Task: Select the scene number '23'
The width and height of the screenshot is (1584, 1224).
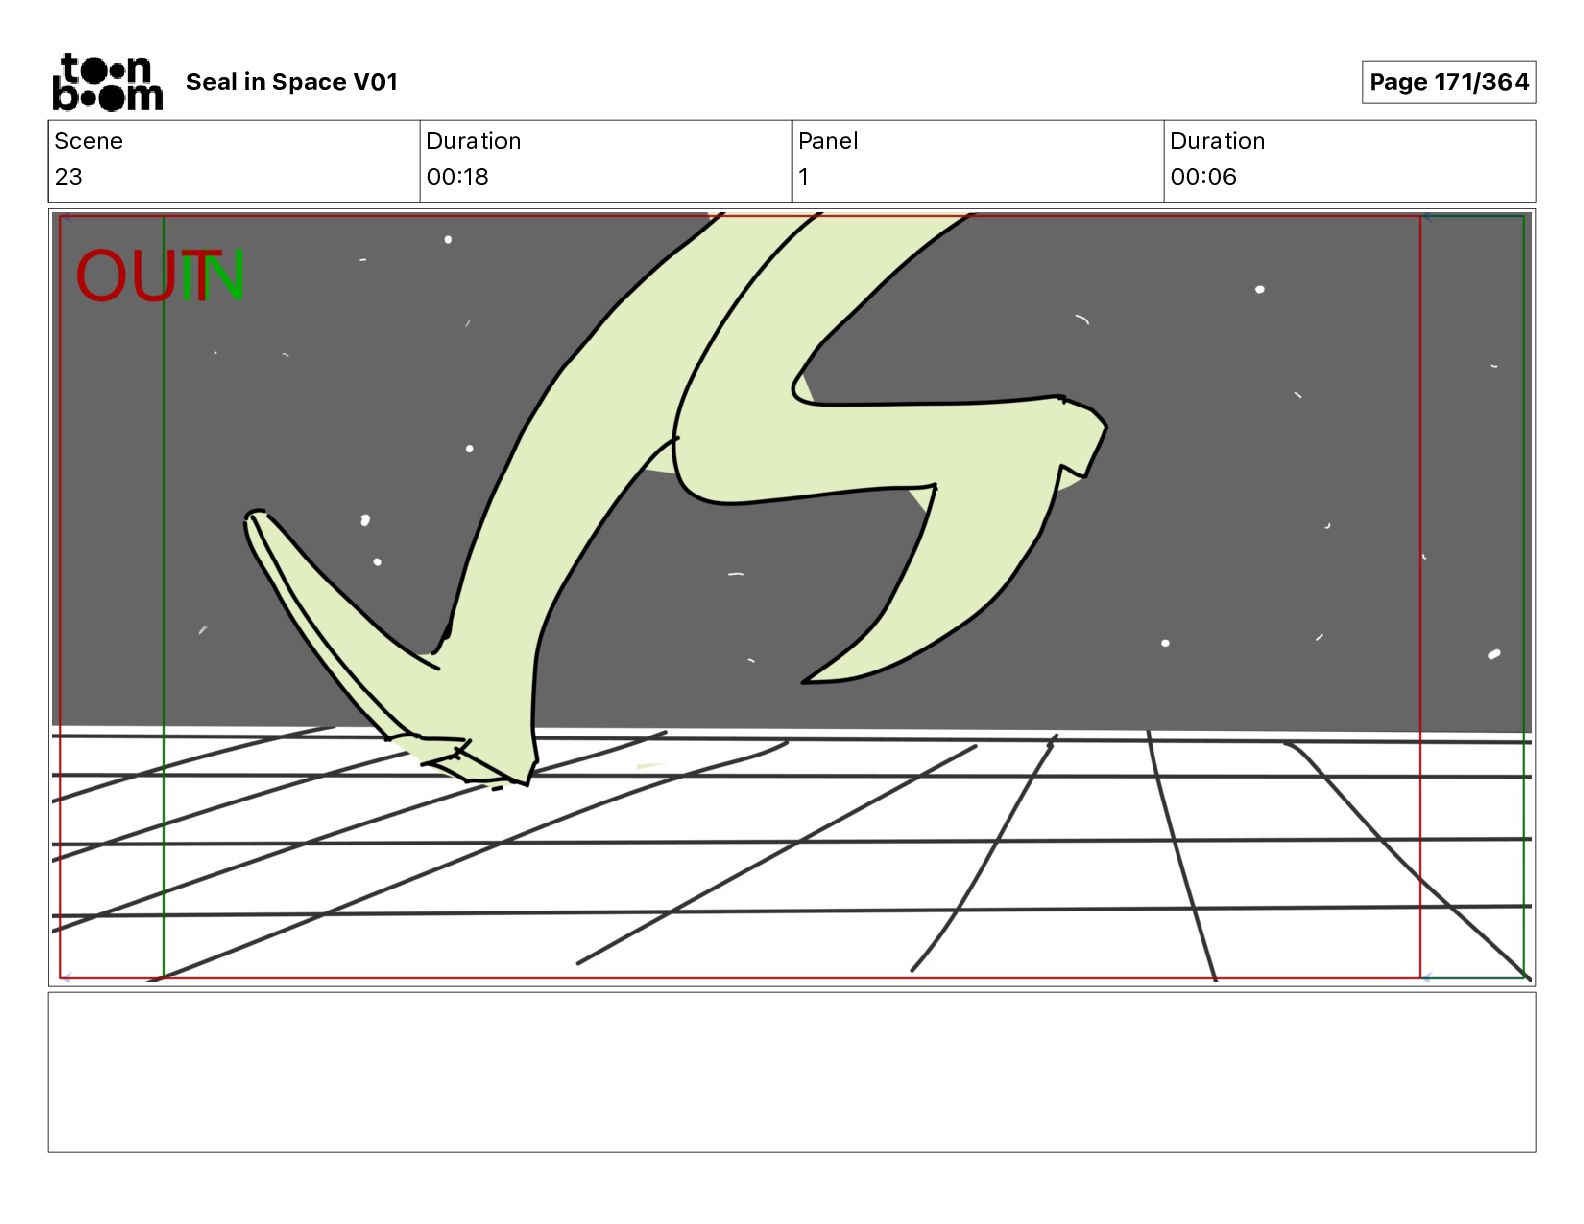Action: 68,177
